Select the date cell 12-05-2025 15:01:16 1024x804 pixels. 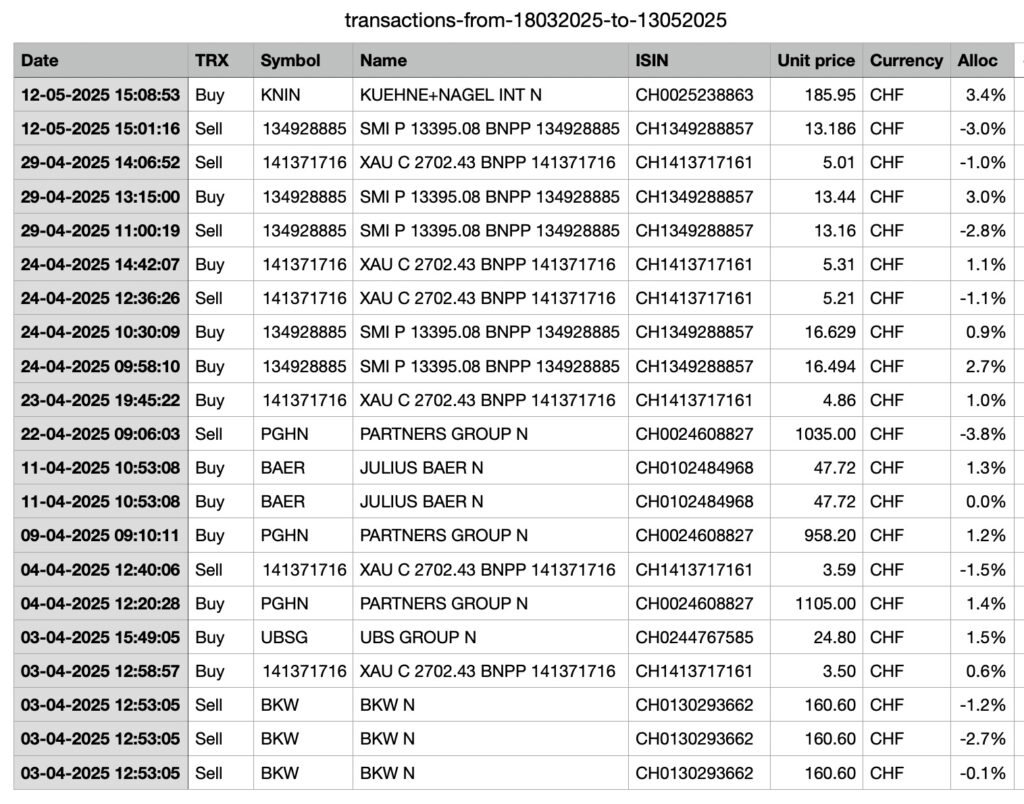101,129
